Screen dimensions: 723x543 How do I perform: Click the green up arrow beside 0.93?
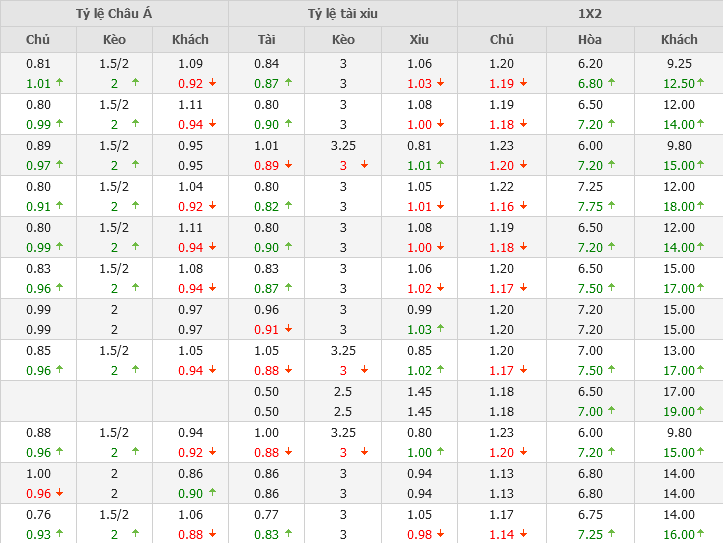pyautogui.click(x=59, y=535)
